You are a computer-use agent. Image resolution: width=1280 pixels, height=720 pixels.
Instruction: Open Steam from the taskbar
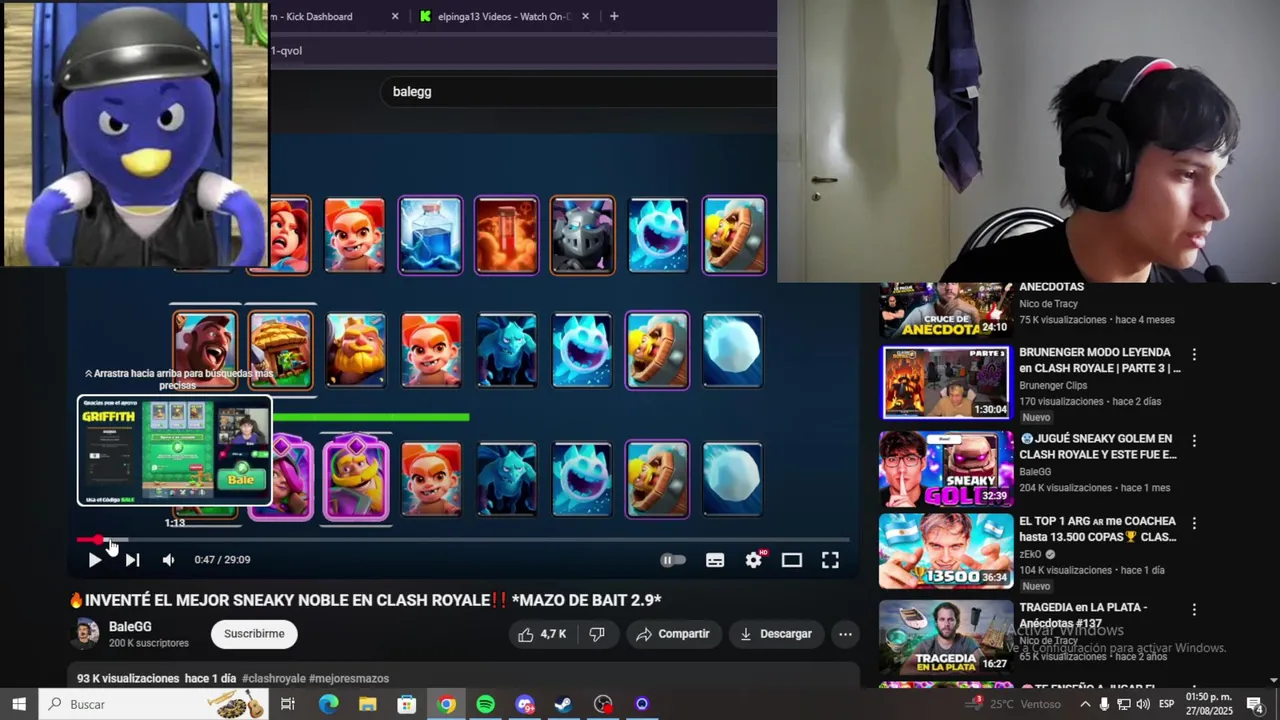coord(563,704)
